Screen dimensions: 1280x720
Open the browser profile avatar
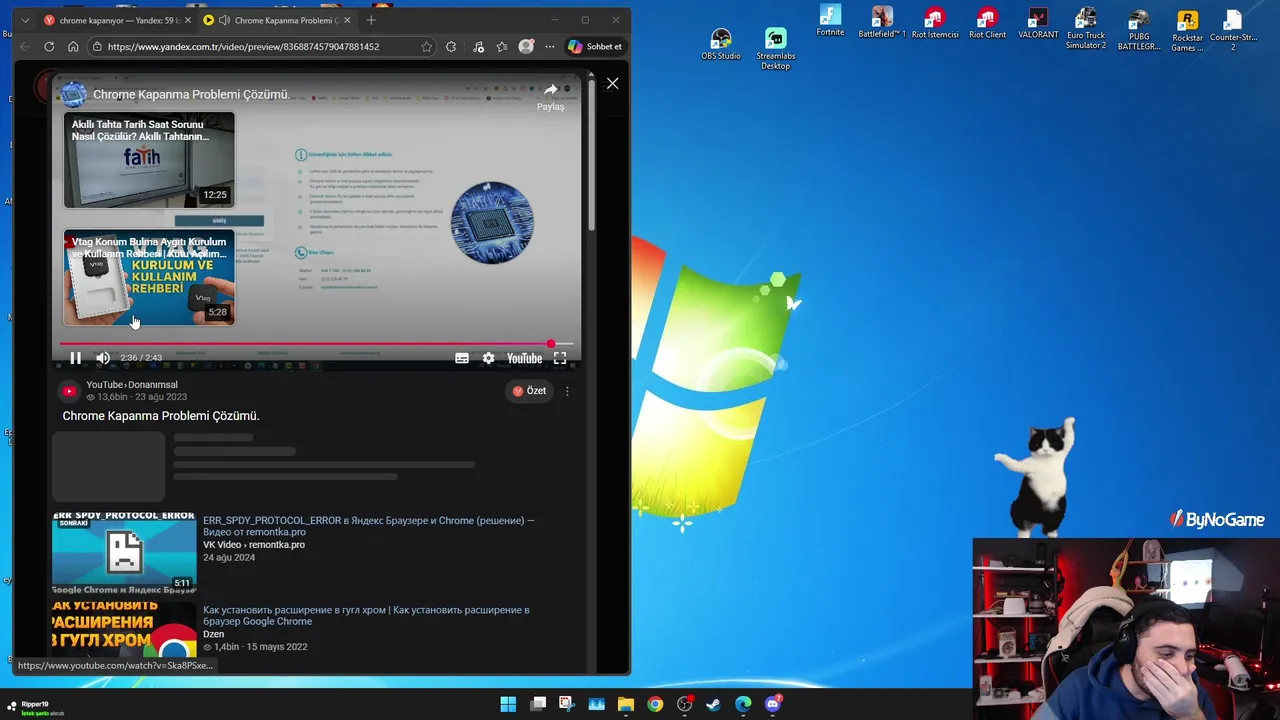pos(526,46)
